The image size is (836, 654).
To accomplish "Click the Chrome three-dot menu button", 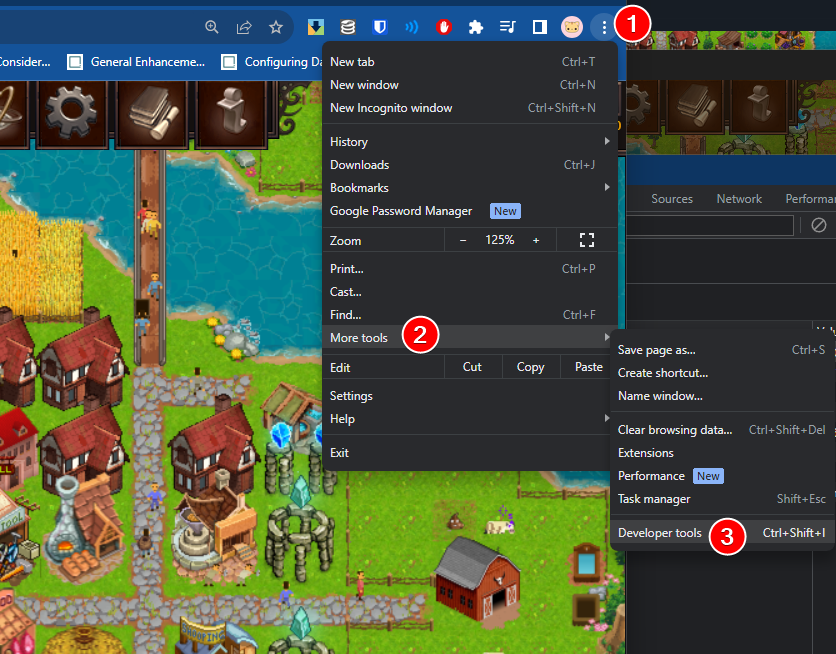I will 603,27.
